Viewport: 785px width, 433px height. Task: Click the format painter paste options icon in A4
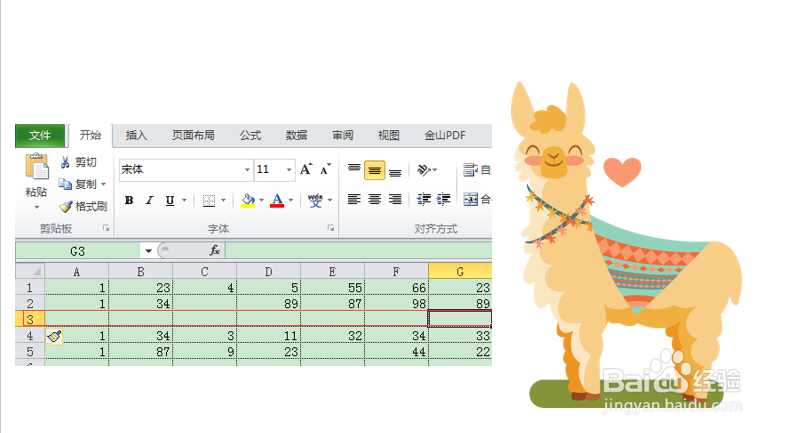(x=55, y=336)
